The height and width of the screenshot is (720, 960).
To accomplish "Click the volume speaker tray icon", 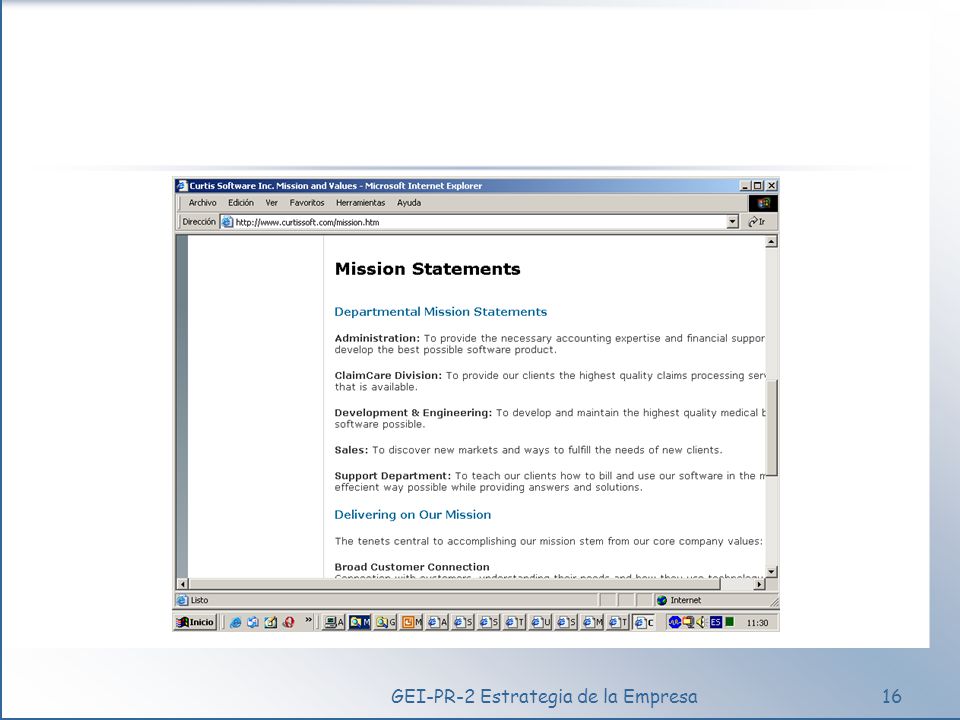I will coord(702,622).
